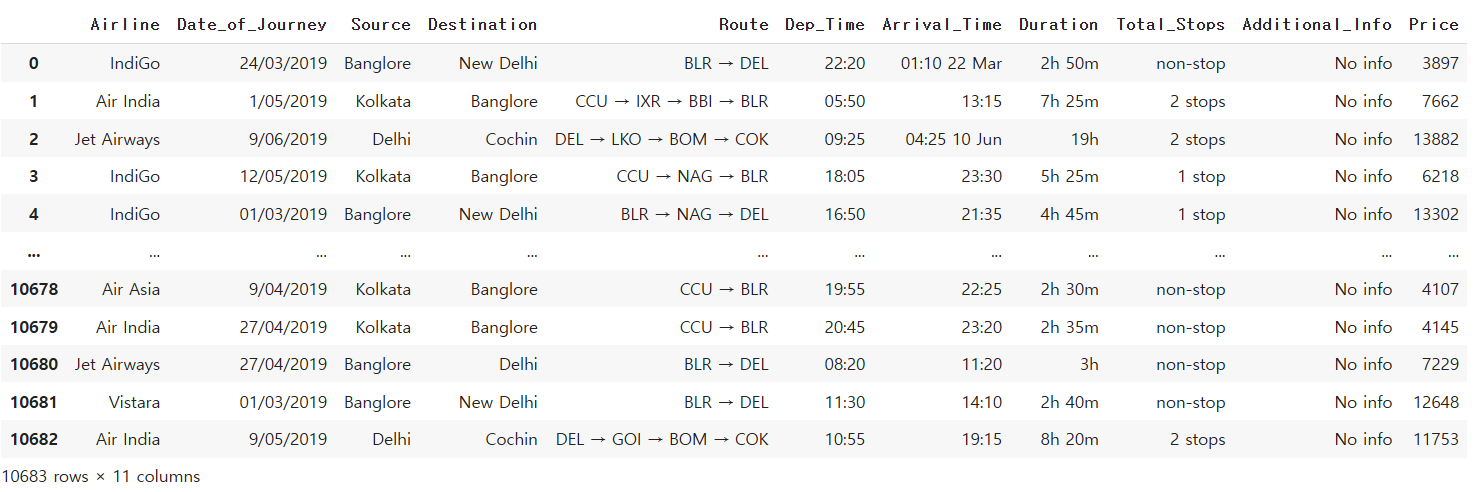Screen dimensions: 1483x492
Task: Click the Airline column header
Action: coord(125,24)
